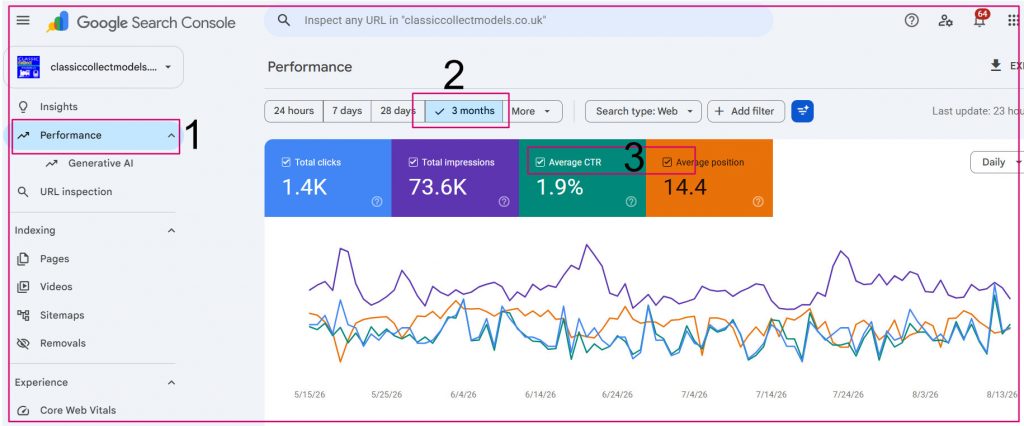Open the notifications bell with 64 badge
This screenshot has width=1024, height=426.
(x=980, y=20)
